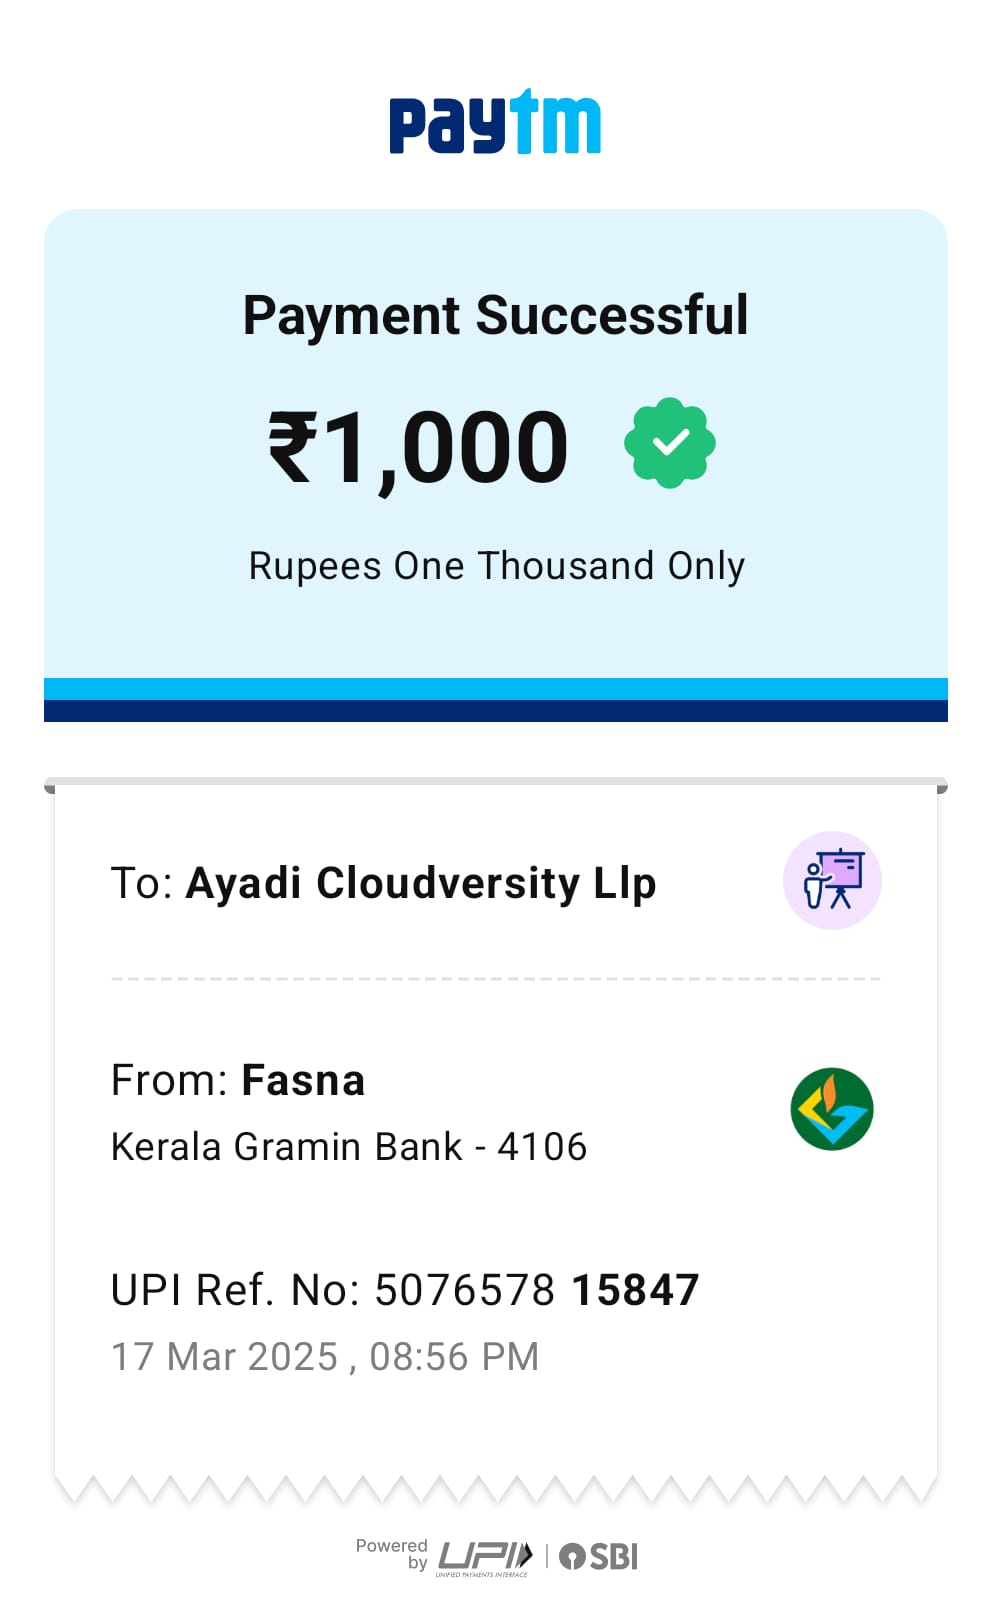The height and width of the screenshot is (1600, 992).
Task: Click the dark navy stripe band
Action: click(x=495, y=711)
